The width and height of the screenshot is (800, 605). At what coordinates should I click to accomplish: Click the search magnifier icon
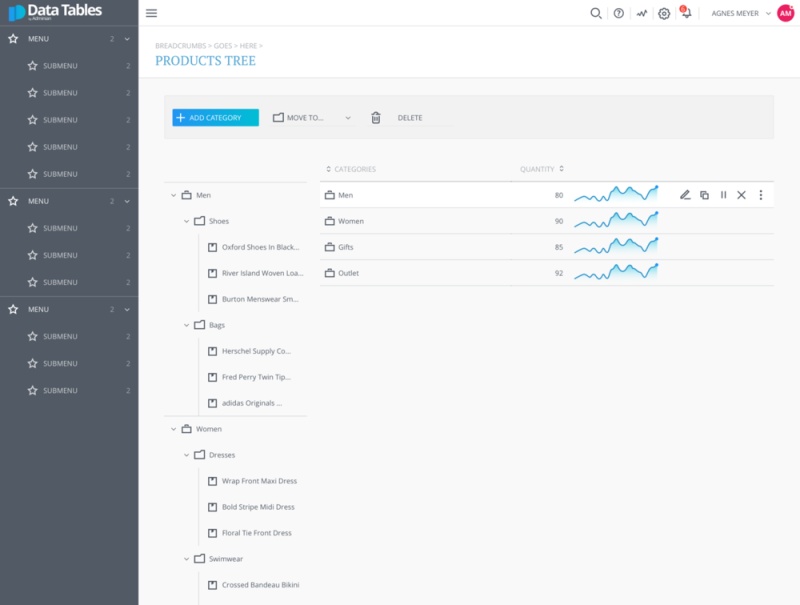[596, 13]
